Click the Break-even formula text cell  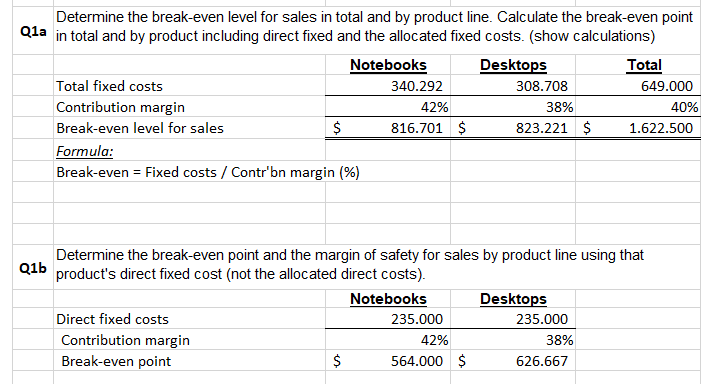tap(207, 172)
